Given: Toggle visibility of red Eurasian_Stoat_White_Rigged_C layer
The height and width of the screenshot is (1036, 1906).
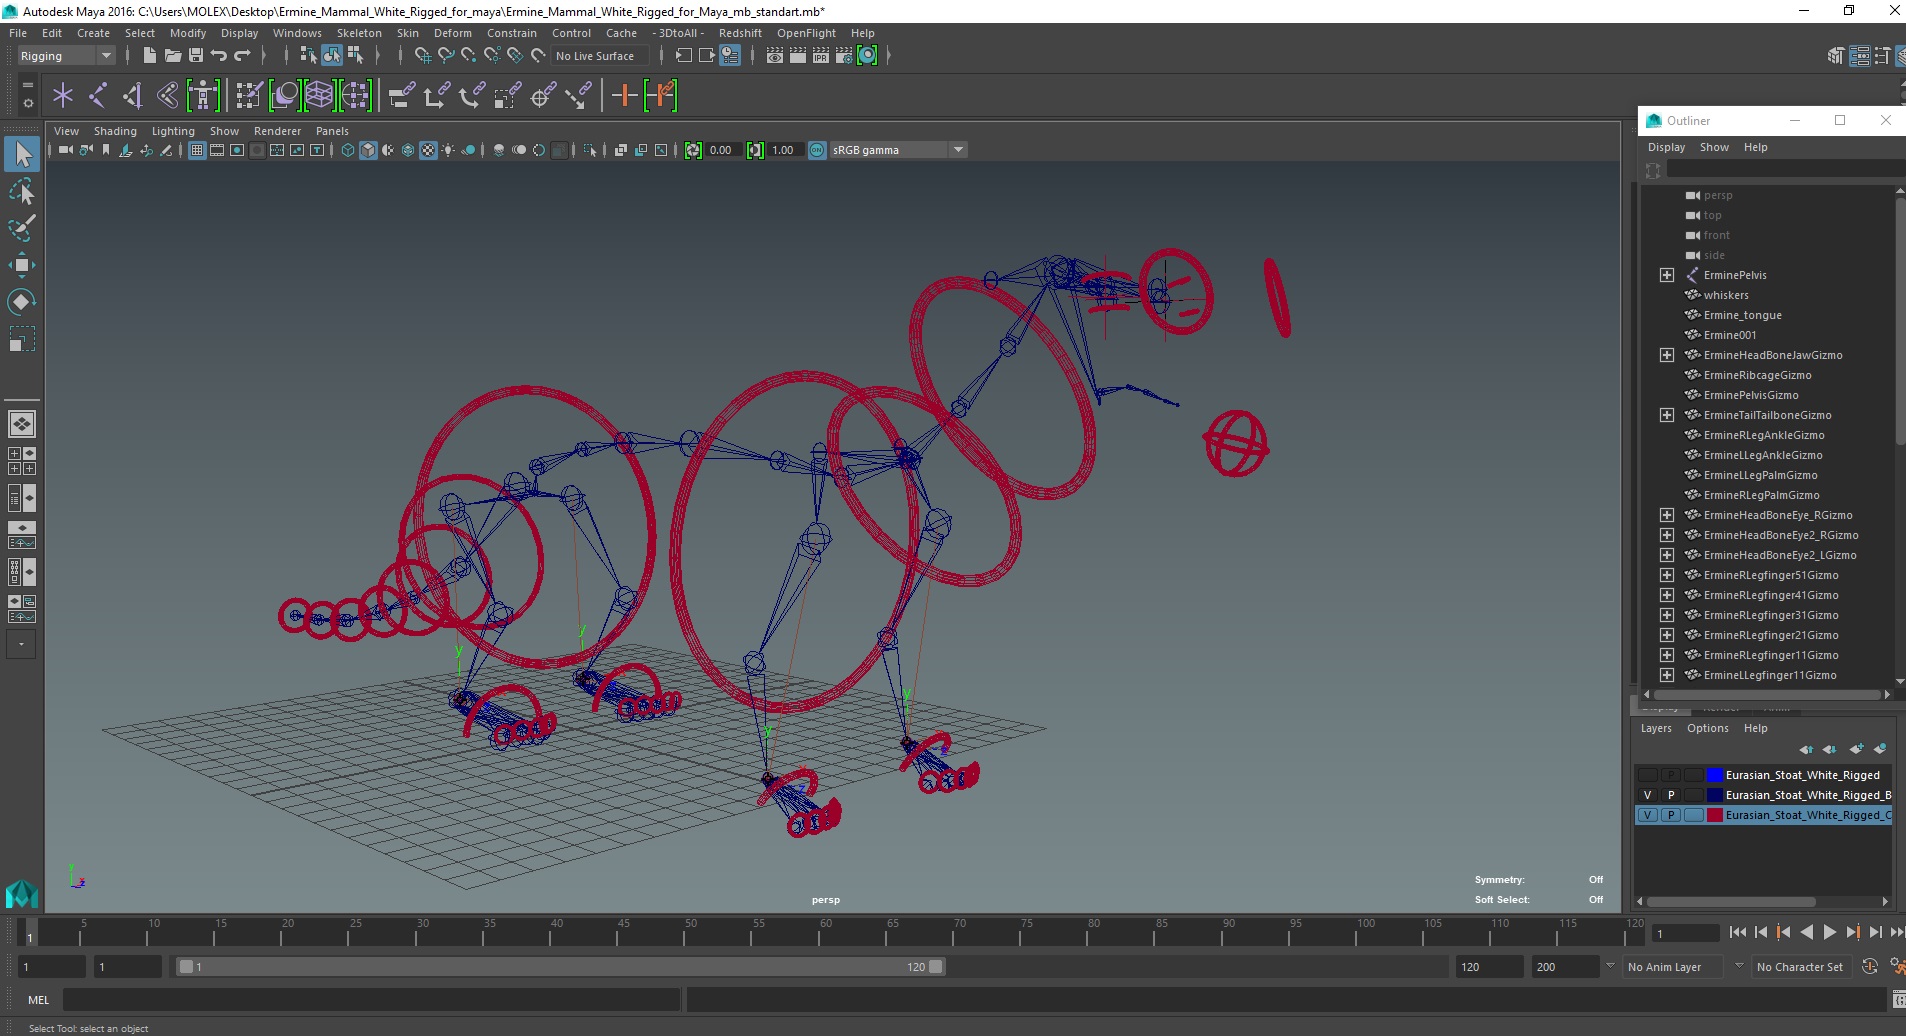Looking at the screenshot, I should click(x=1647, y=815).
